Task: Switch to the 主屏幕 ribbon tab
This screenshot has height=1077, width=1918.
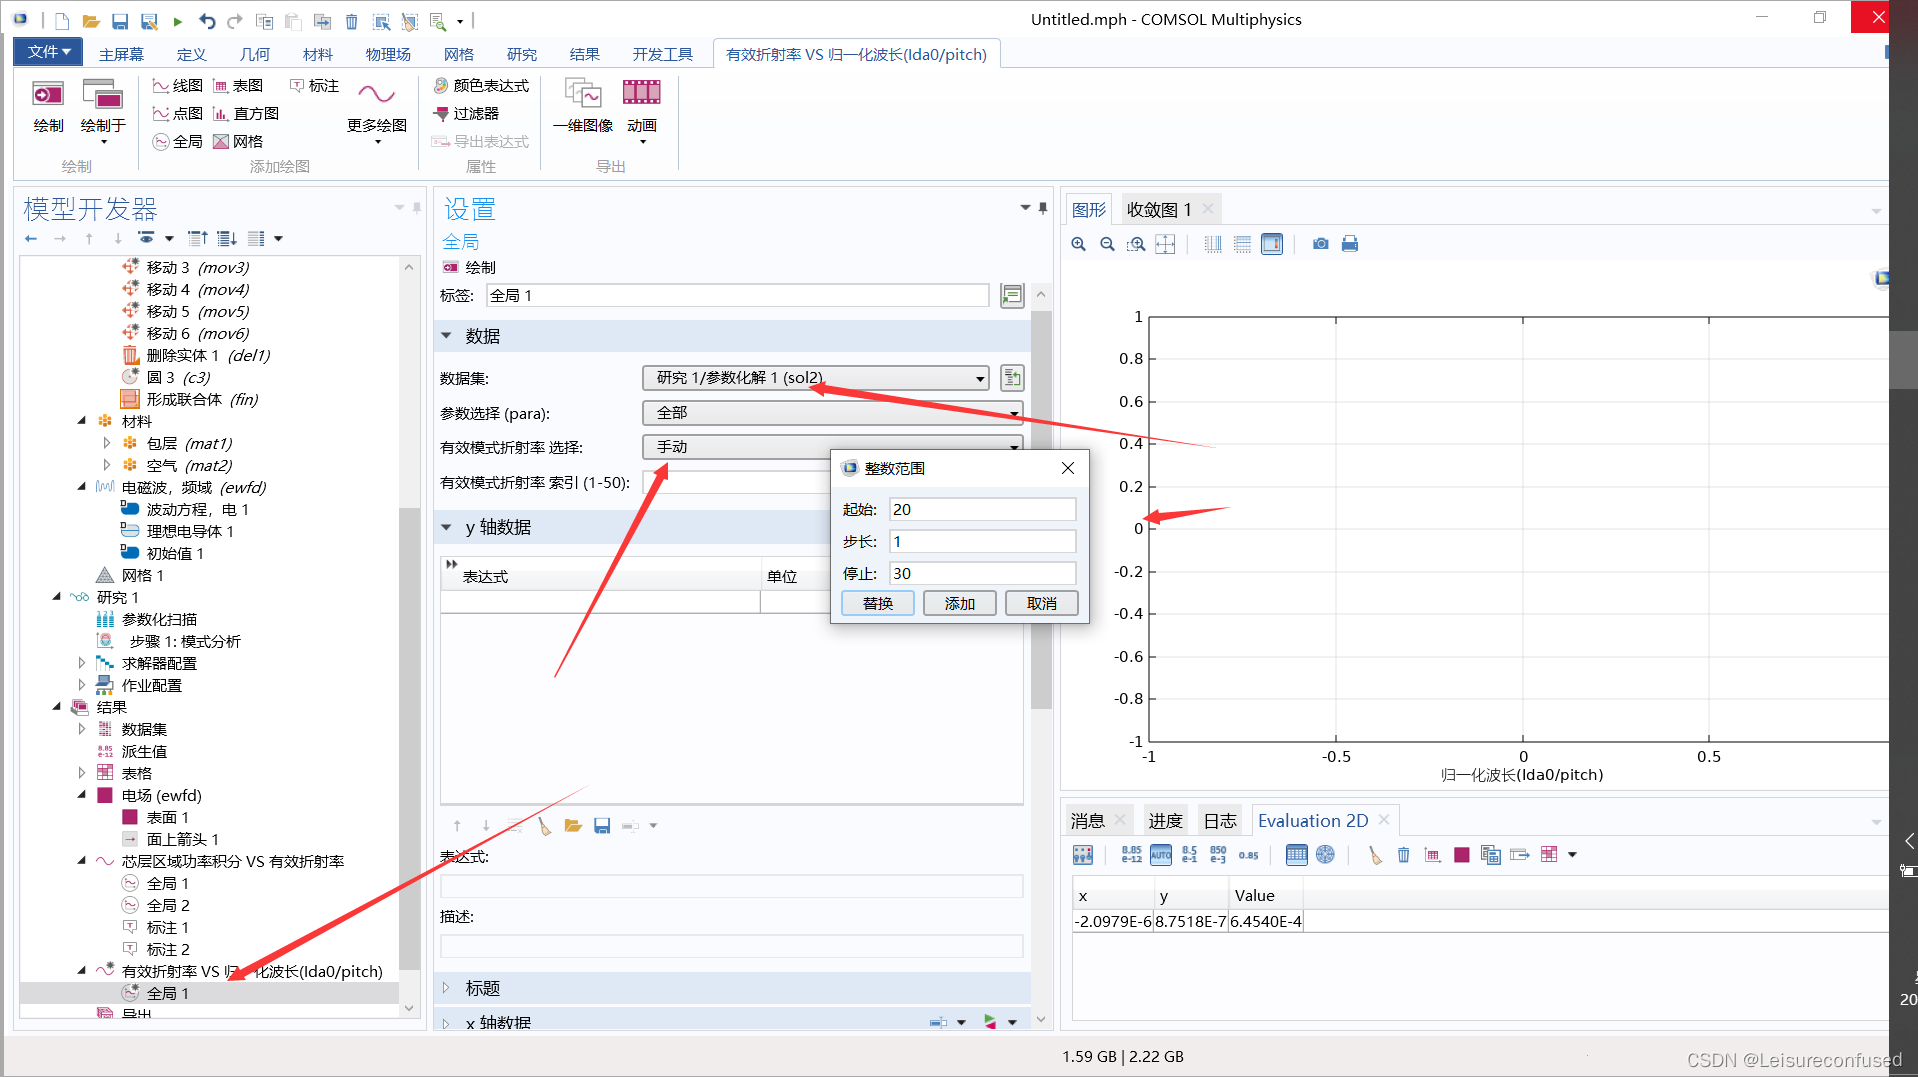Action: [x=121, y=54]
